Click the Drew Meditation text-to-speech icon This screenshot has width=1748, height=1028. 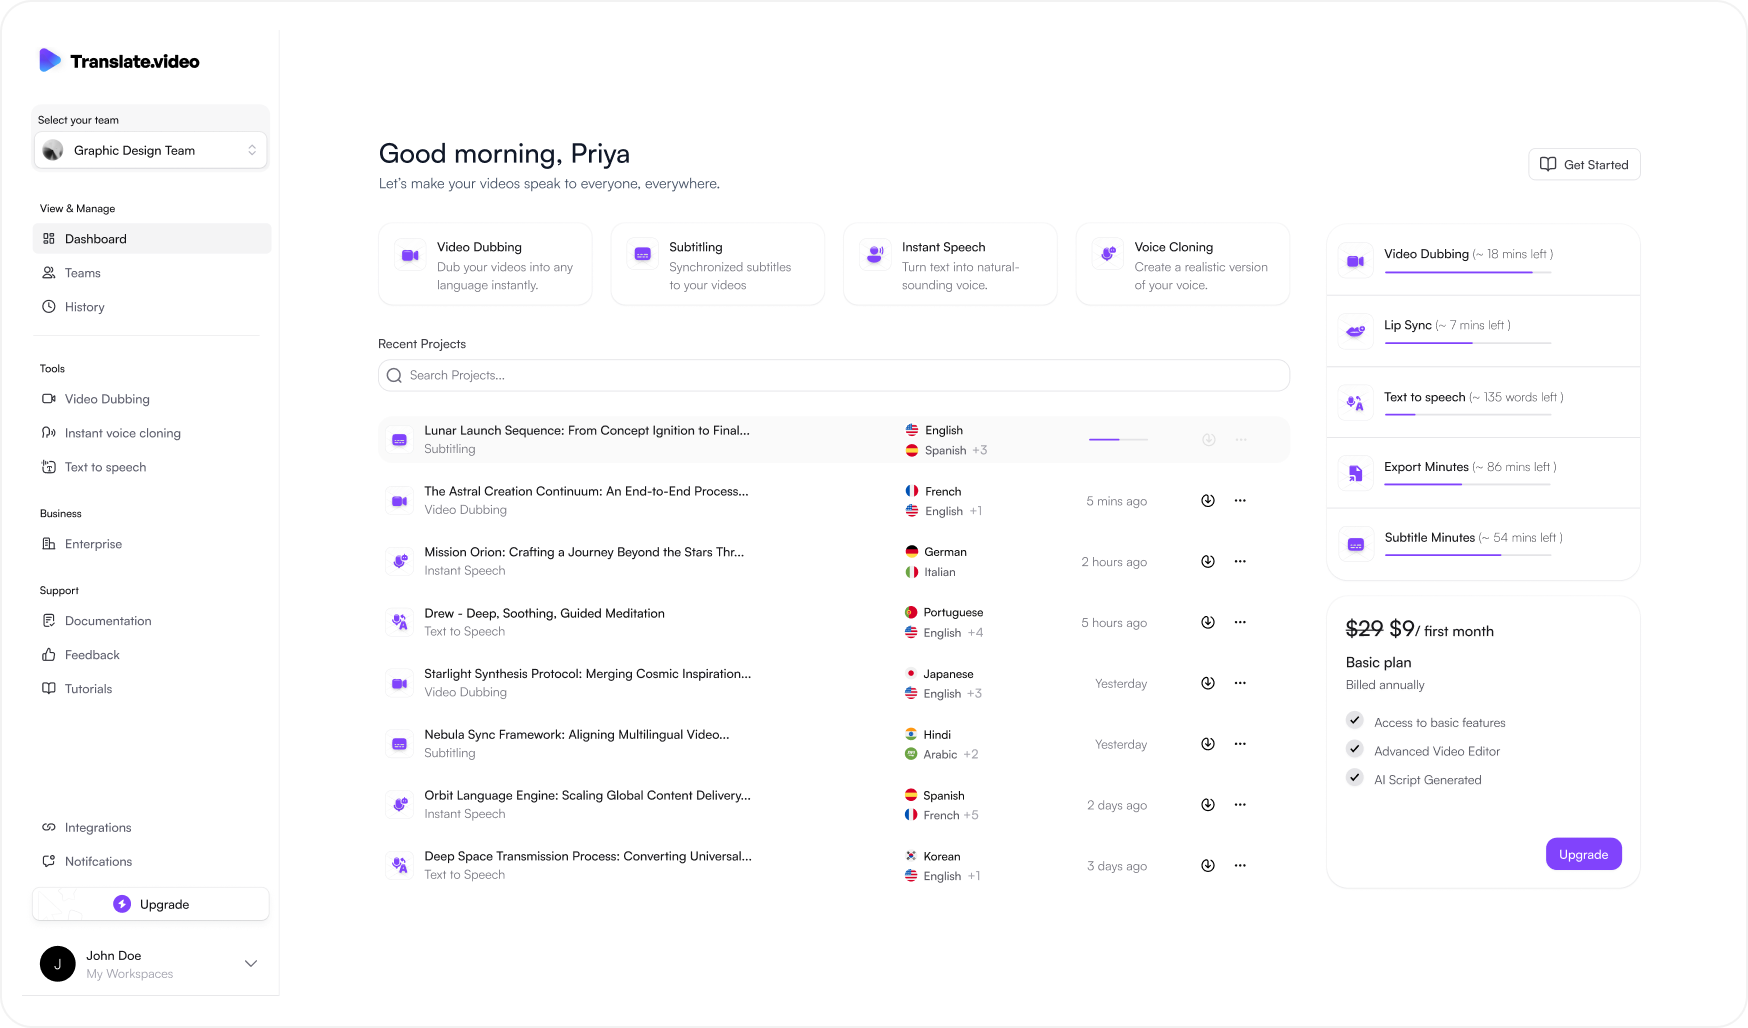point(399,623)
